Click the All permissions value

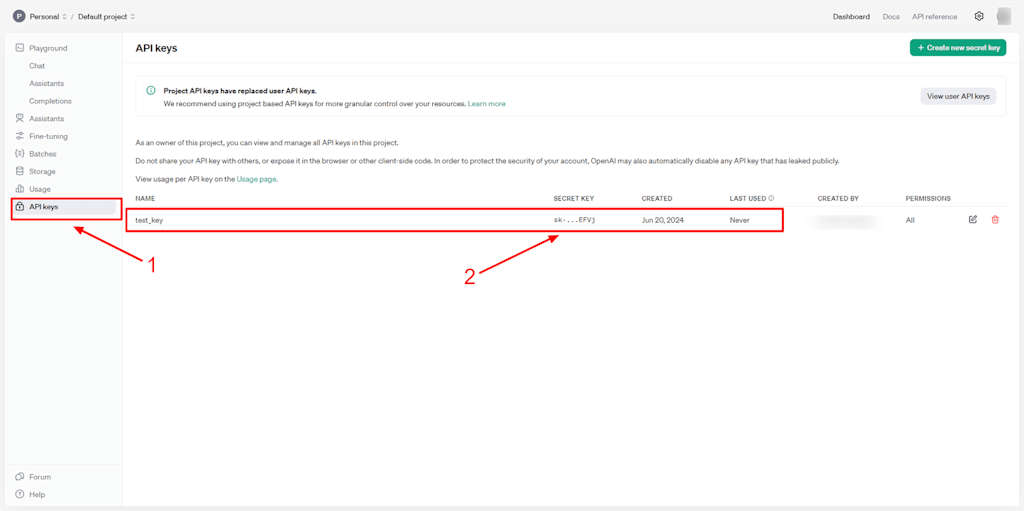[x=910, y=220]
